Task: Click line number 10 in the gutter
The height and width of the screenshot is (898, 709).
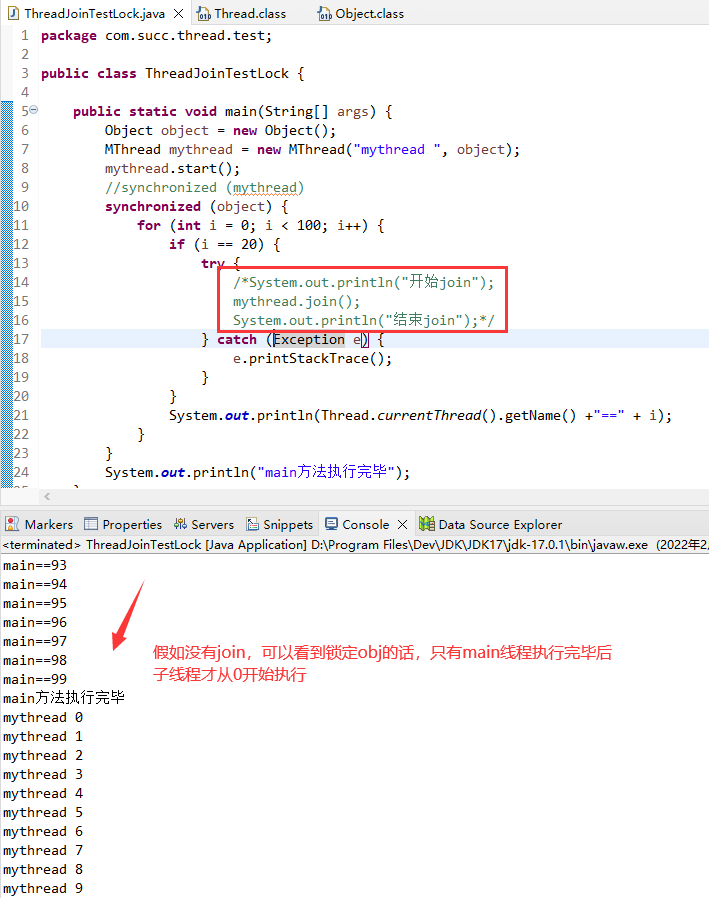Action: 21,206
